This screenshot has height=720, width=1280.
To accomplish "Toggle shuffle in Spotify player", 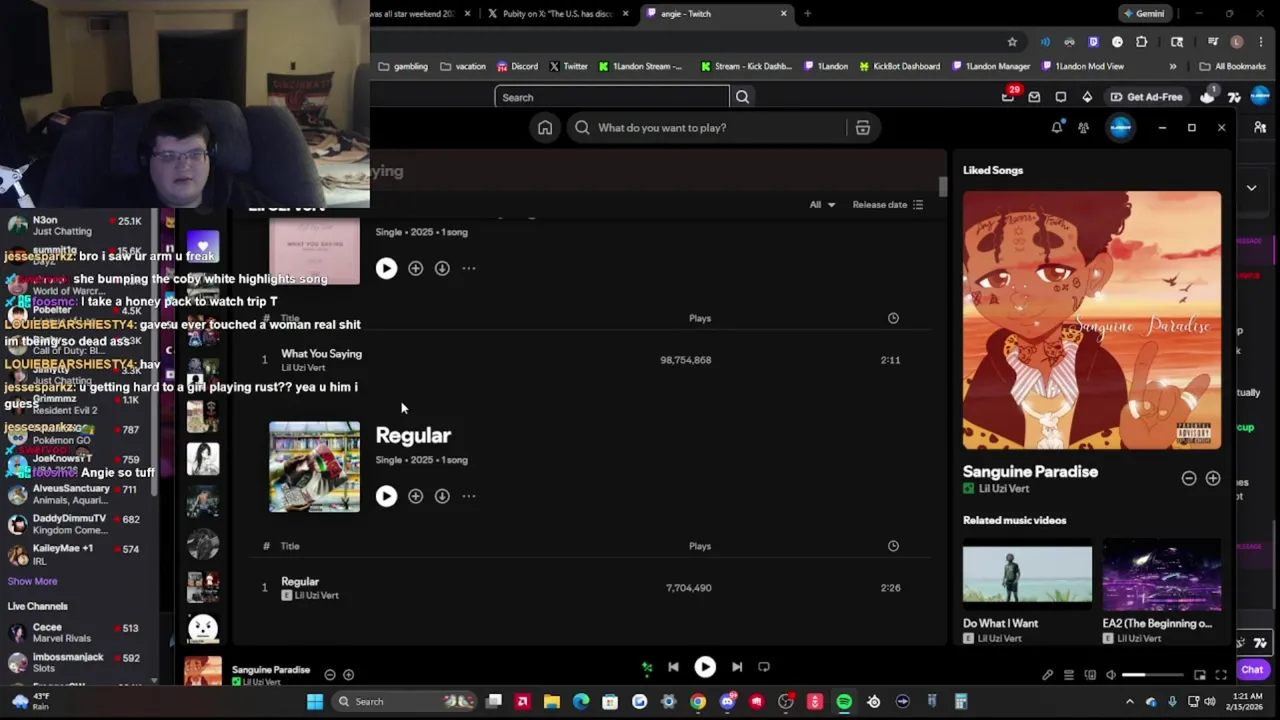I will point(647,667).
